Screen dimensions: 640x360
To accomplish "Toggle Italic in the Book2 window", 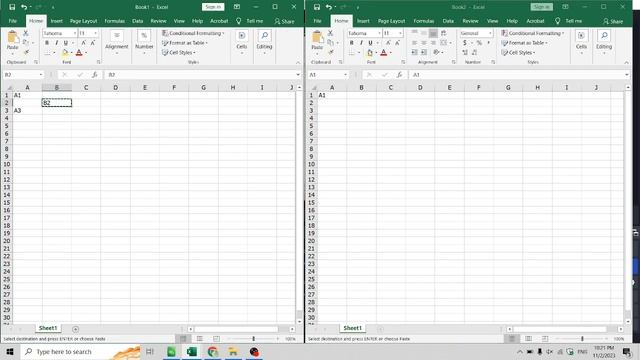I will tap(361, 43).
